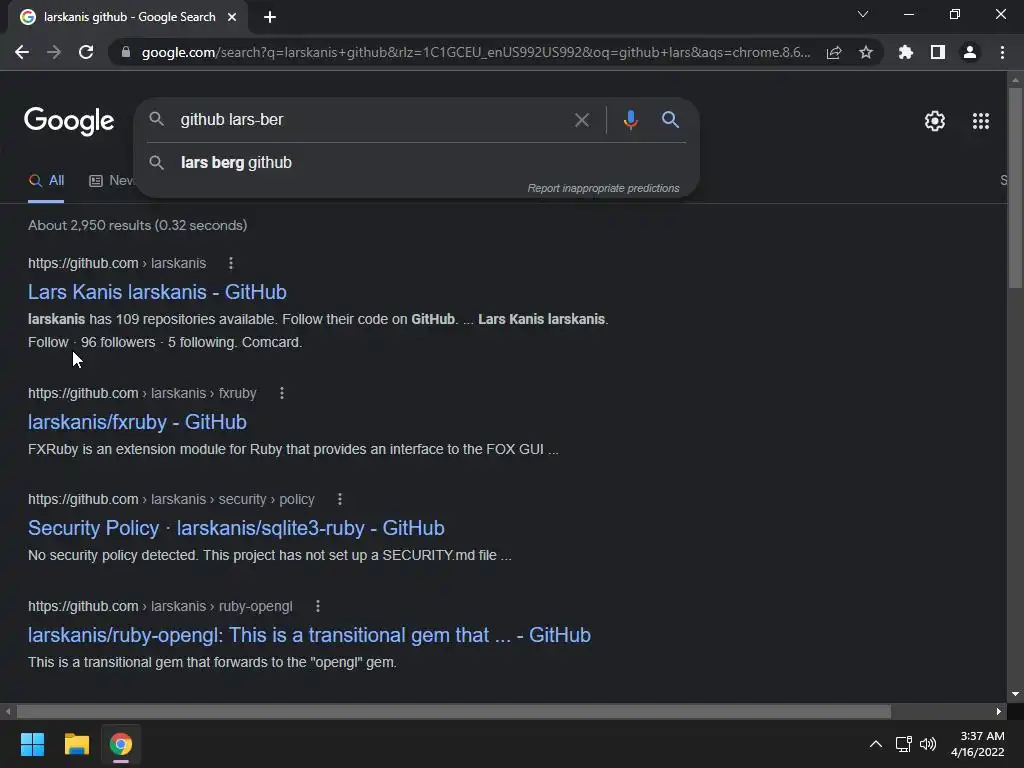The image size is (1024, 768).
Task: Open the Windows Start menu
Action: point(32,744)
